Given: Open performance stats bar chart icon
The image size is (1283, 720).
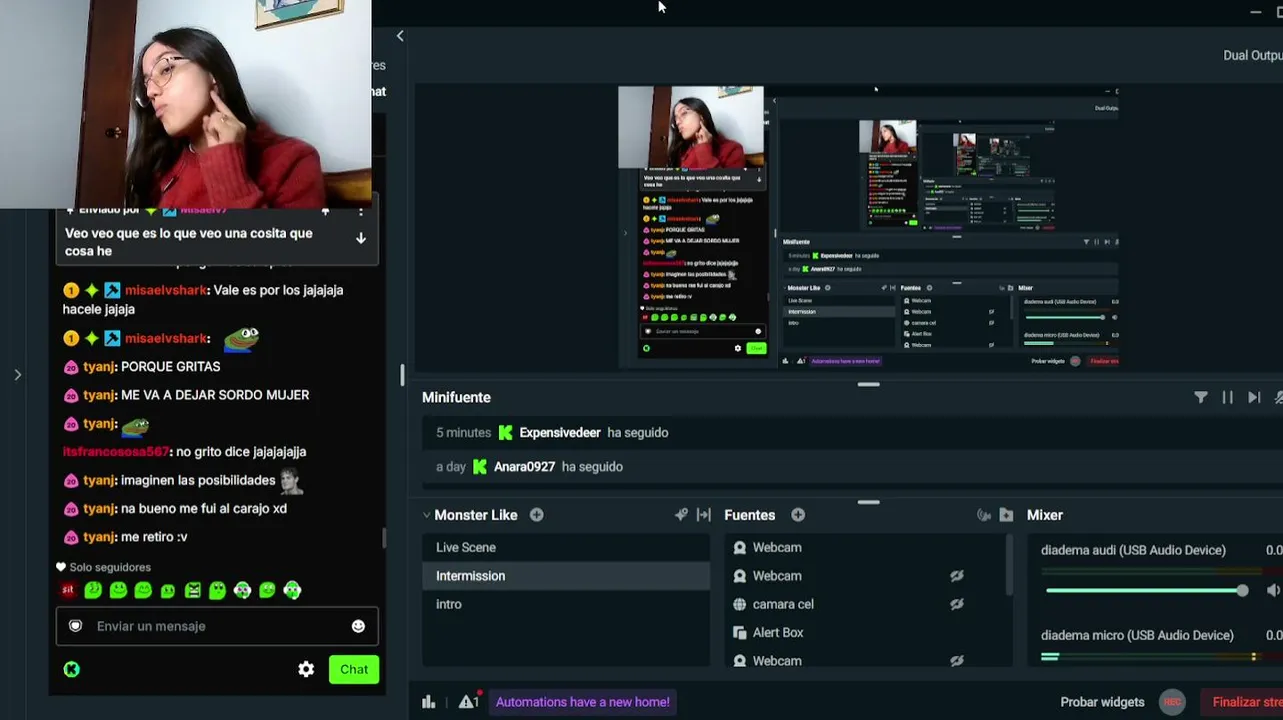Looking at the screenshot, I should tap(429, 702).
